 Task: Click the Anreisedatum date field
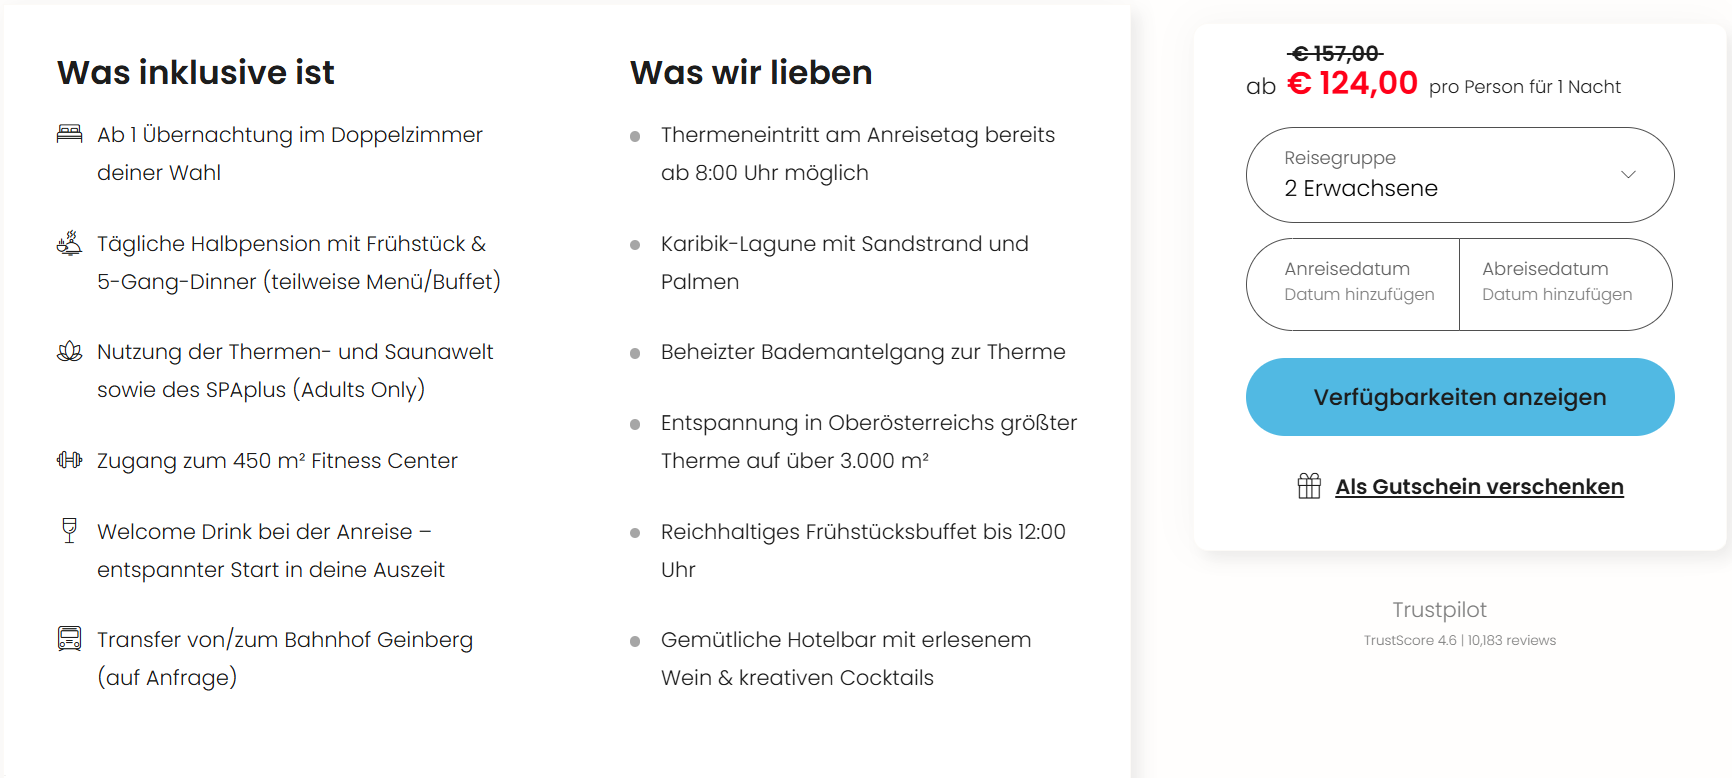click(1352, 283)
